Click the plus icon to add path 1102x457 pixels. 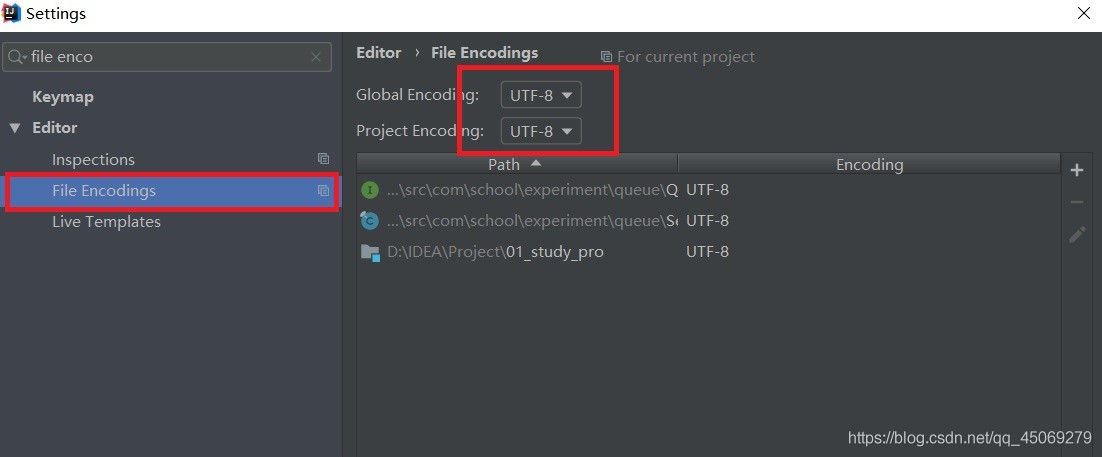click(1077, 170)
